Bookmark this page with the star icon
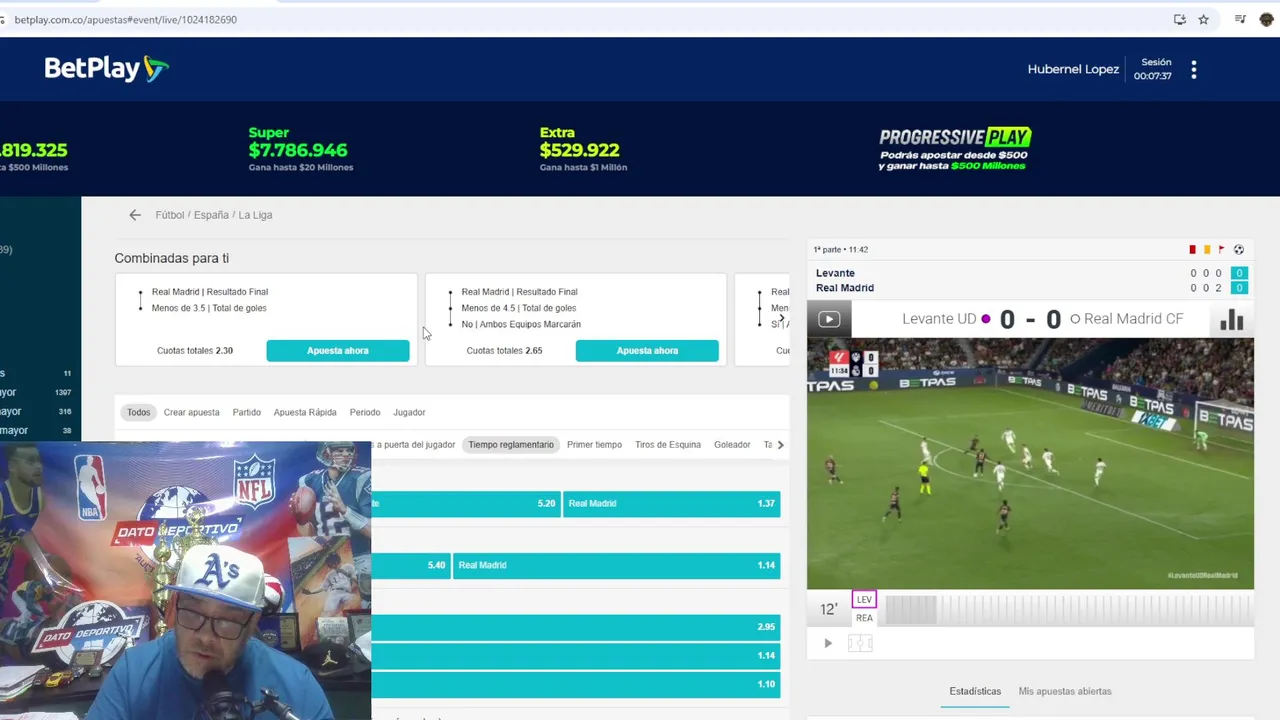This screenshot has width=1280, height=720. point(1204,19)
